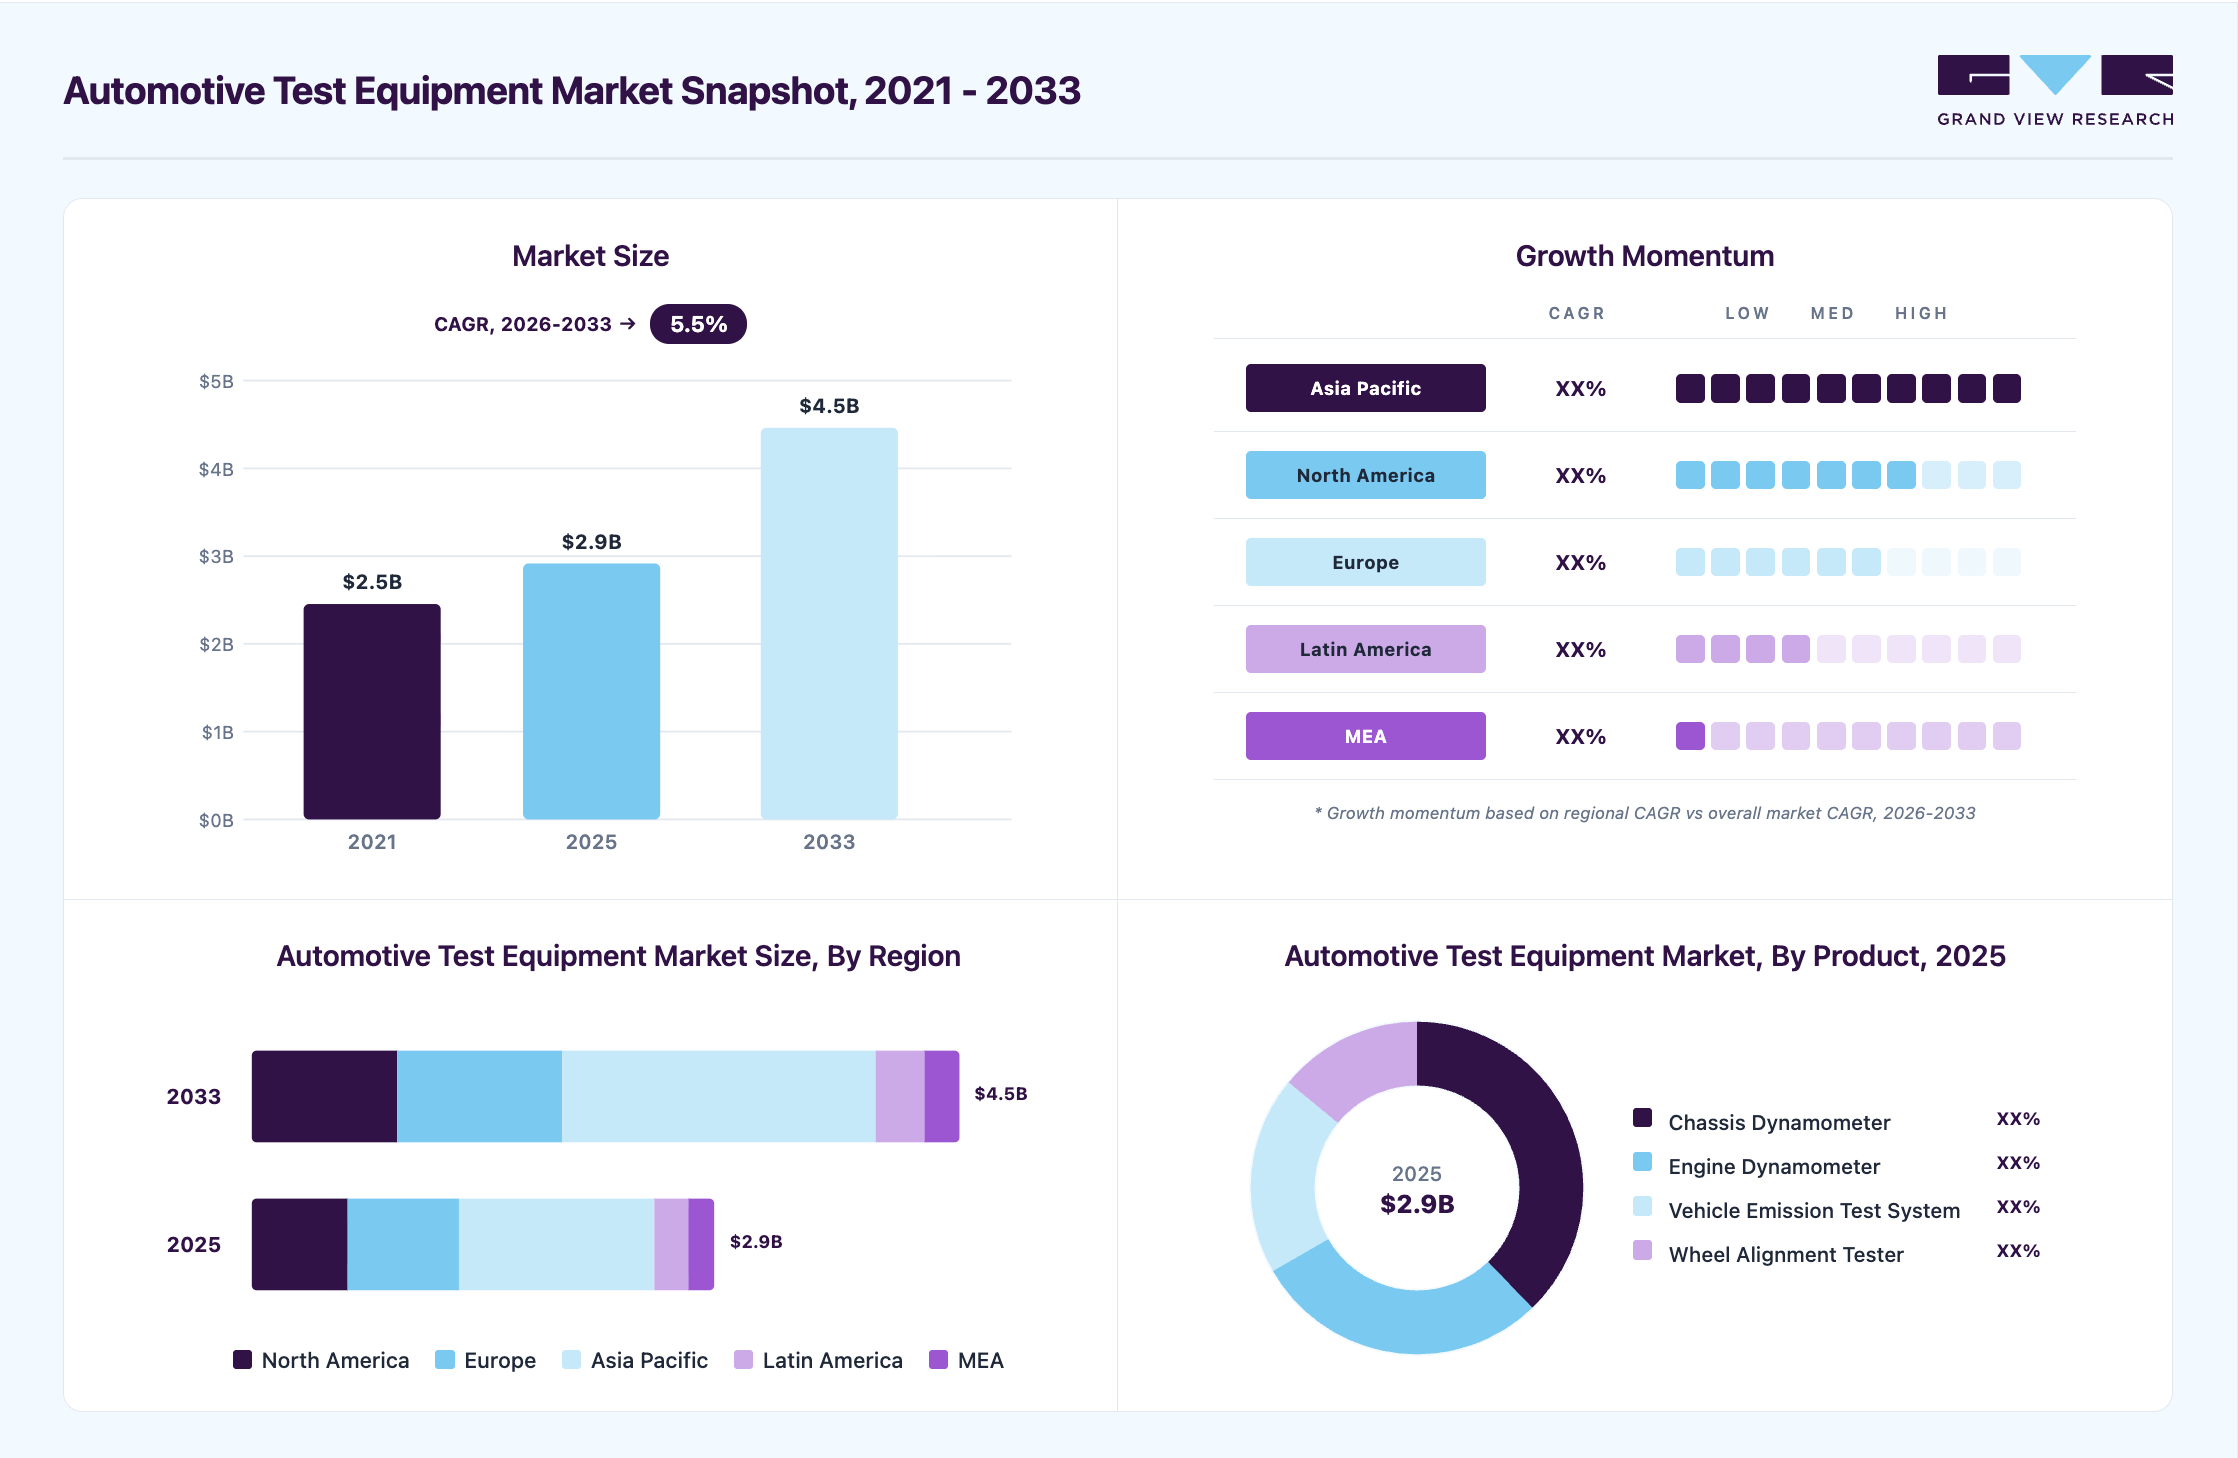Click the MEA segment of 2025 bar
Screen dimensions: 2238x1458
701,1244
